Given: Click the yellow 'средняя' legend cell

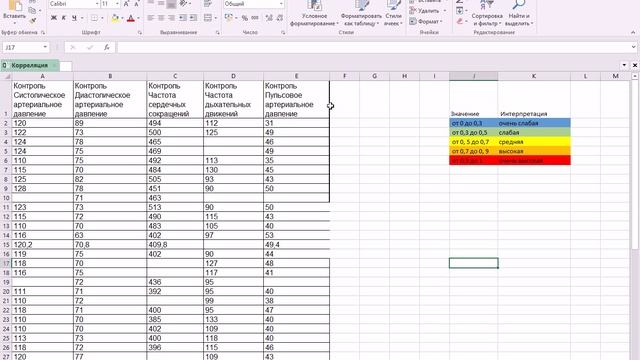Looking at the screenshot, I should coord(534,142).
